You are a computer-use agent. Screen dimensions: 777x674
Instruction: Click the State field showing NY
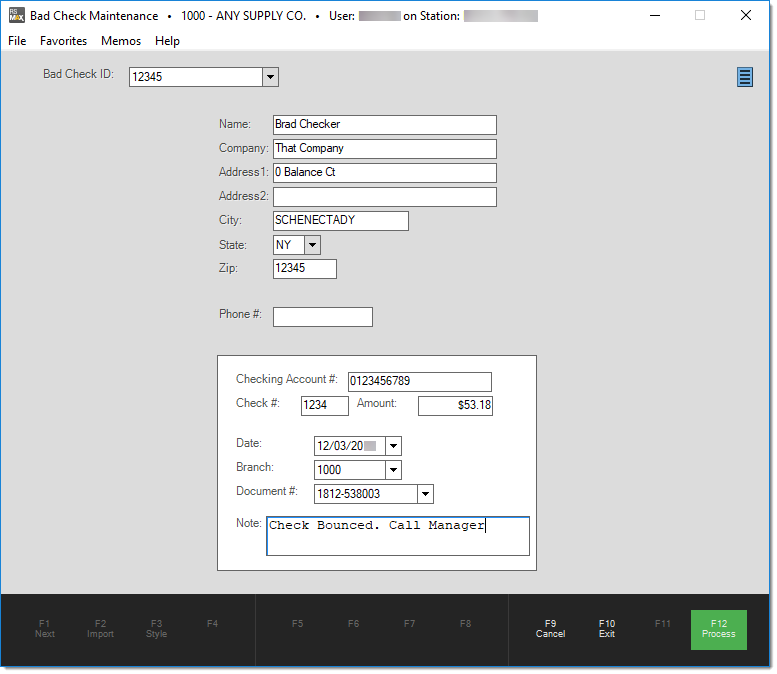pos(289,245)
